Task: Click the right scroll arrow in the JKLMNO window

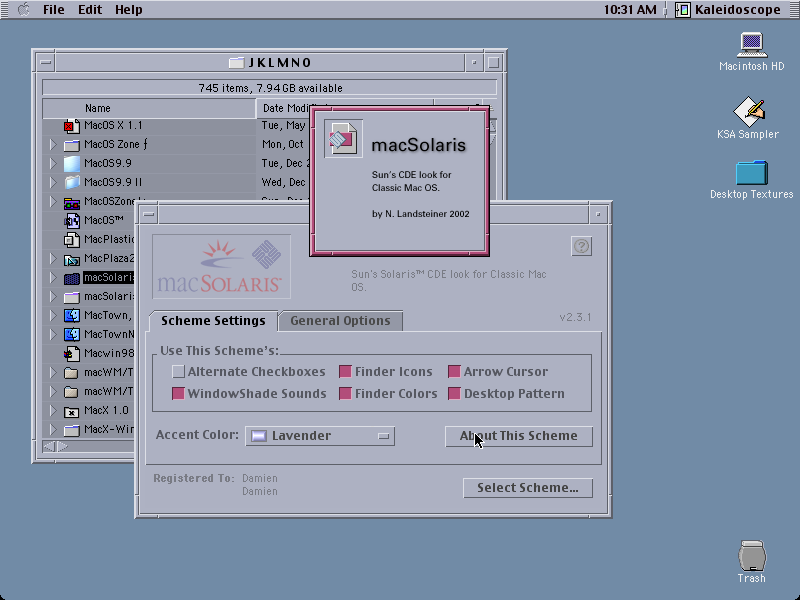Action: (62, 446)
